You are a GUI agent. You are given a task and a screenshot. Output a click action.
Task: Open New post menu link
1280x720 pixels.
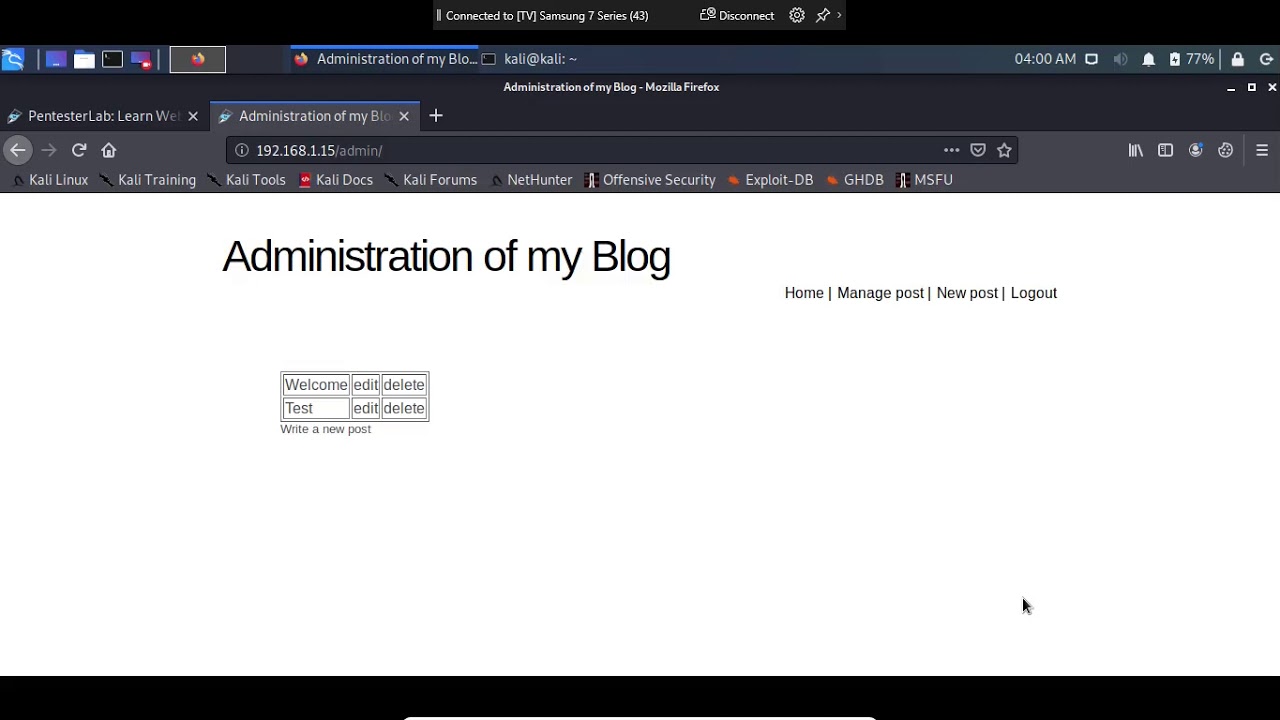(x=967, y=293)
